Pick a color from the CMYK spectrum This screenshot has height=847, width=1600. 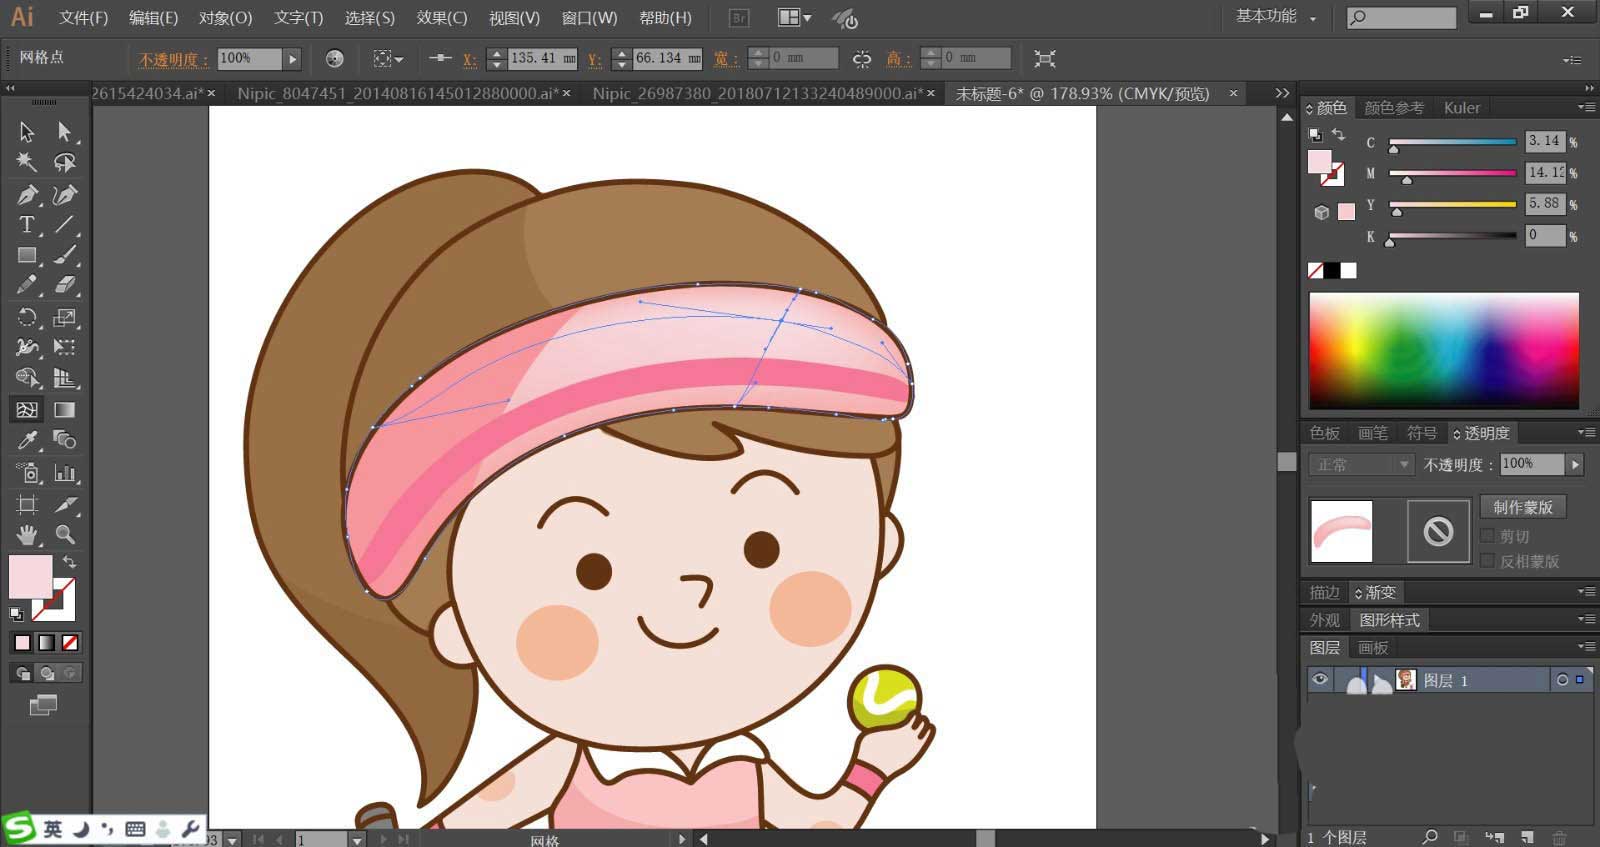click(x=1443, y=350)
